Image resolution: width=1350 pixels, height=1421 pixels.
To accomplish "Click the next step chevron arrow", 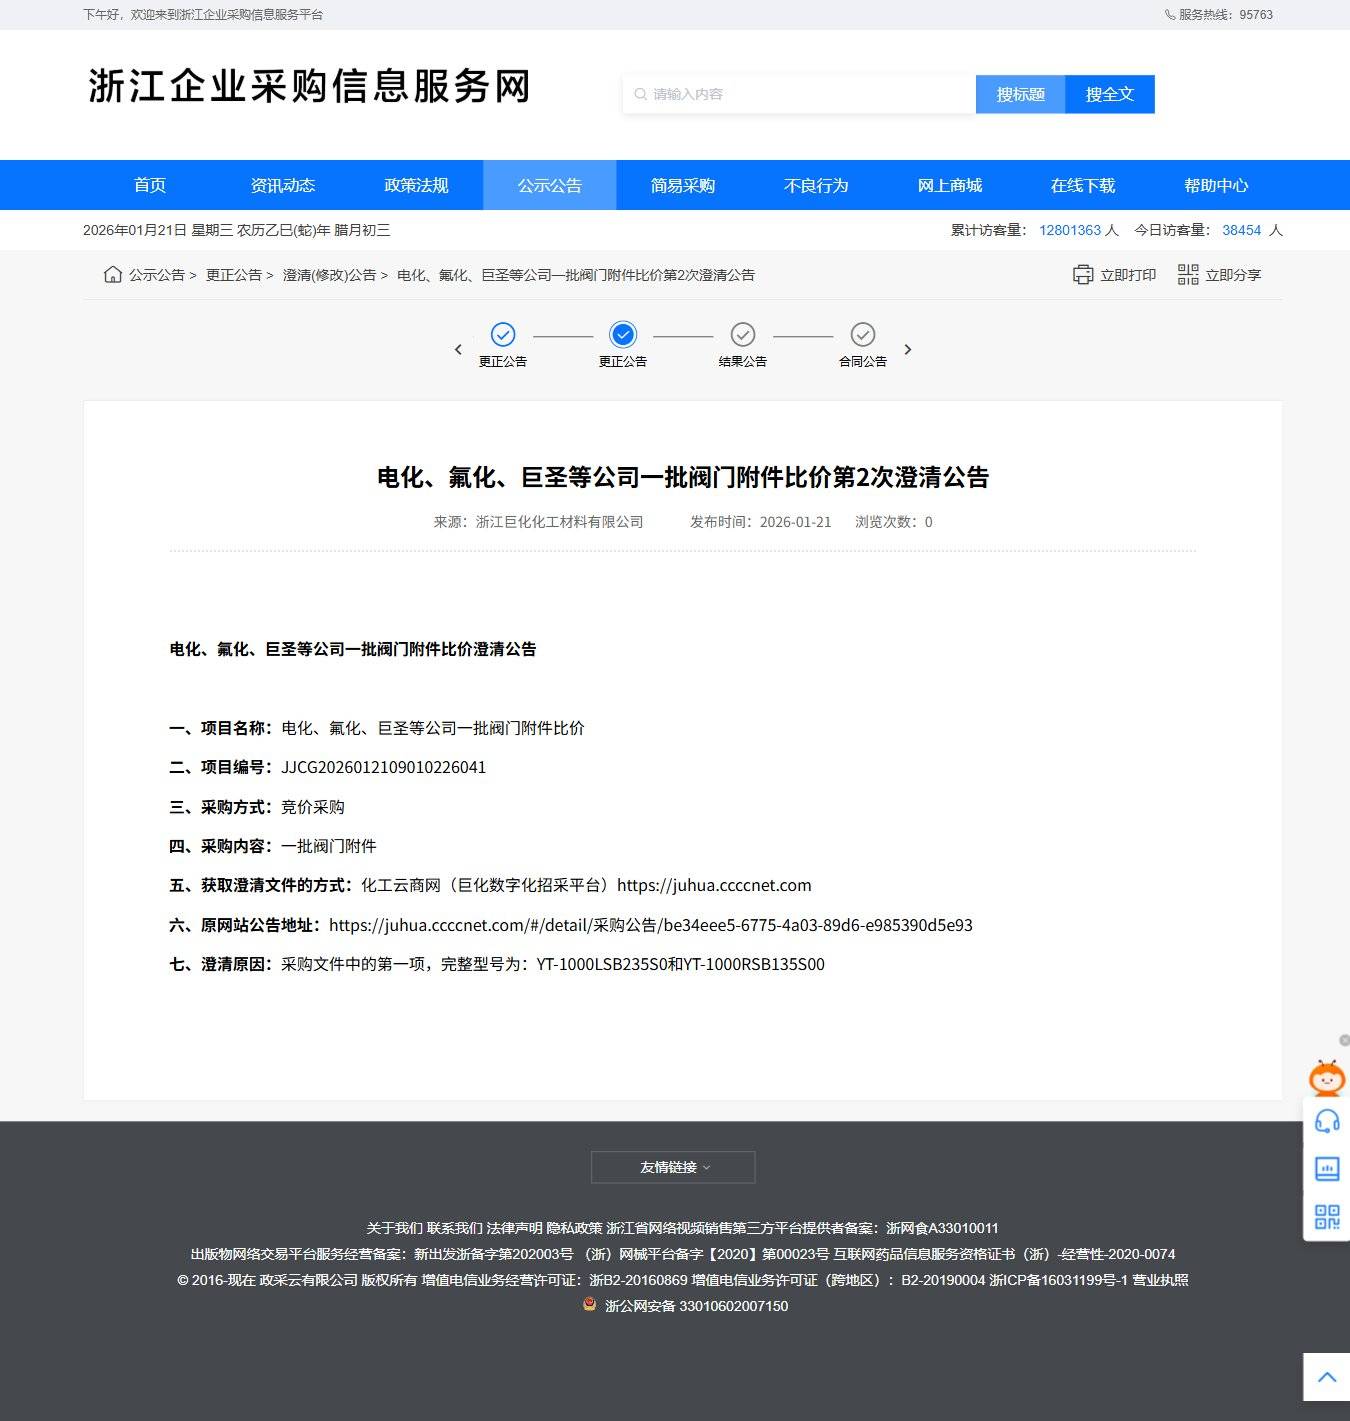I will coord(908,349).
